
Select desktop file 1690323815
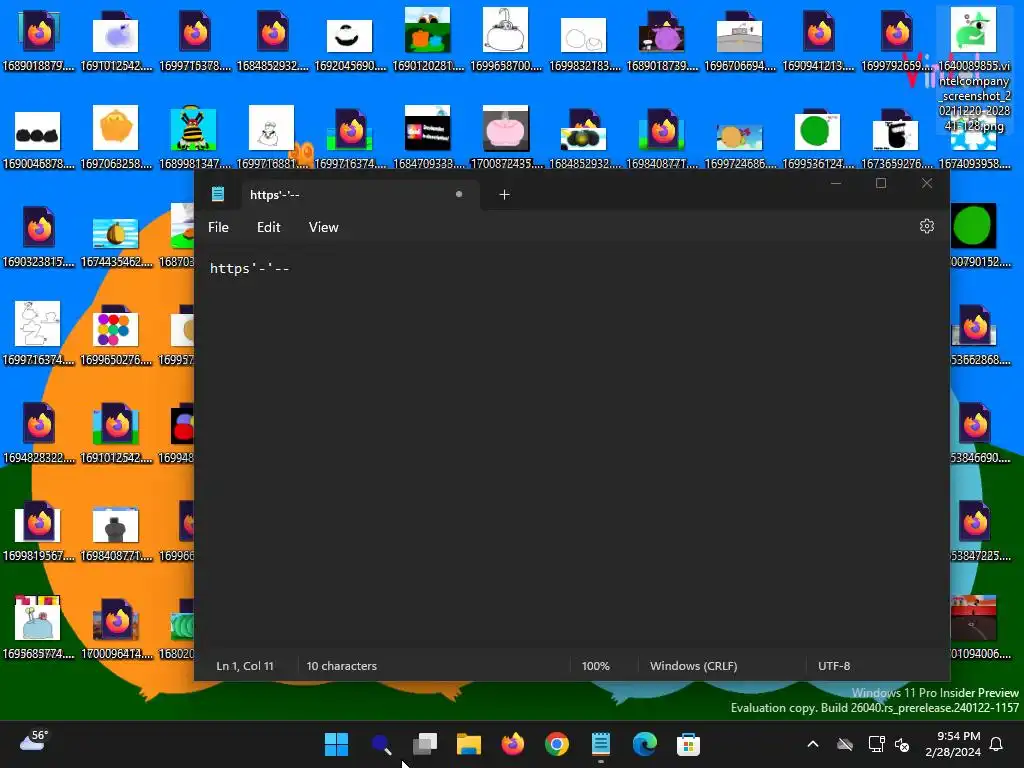39,236
